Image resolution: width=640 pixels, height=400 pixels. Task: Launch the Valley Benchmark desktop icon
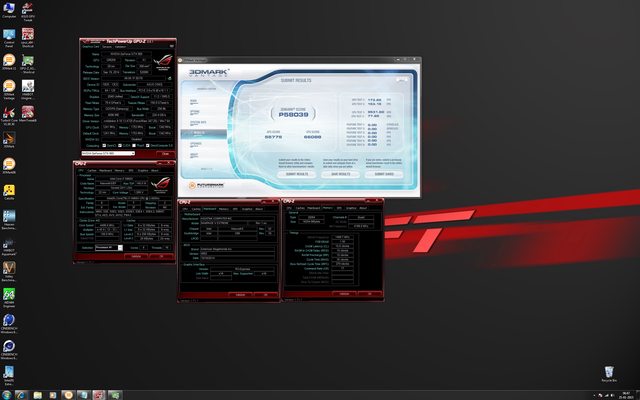click(x=9, y=272)
